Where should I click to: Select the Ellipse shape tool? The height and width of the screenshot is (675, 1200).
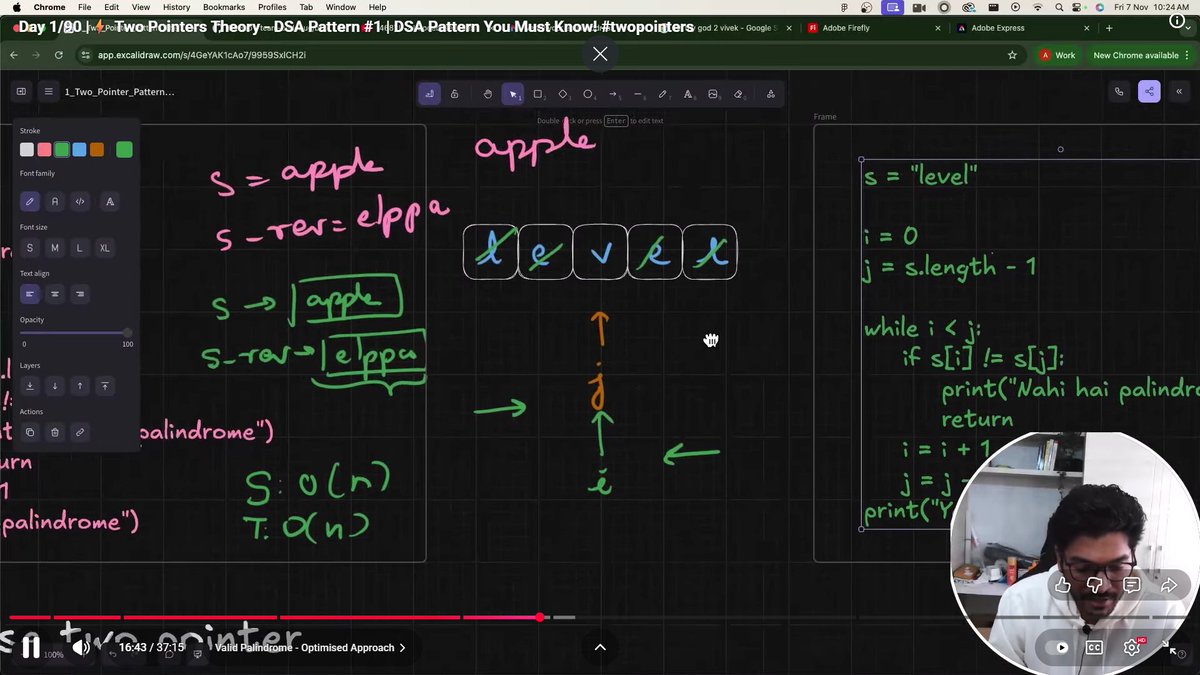tap(588, 94)
